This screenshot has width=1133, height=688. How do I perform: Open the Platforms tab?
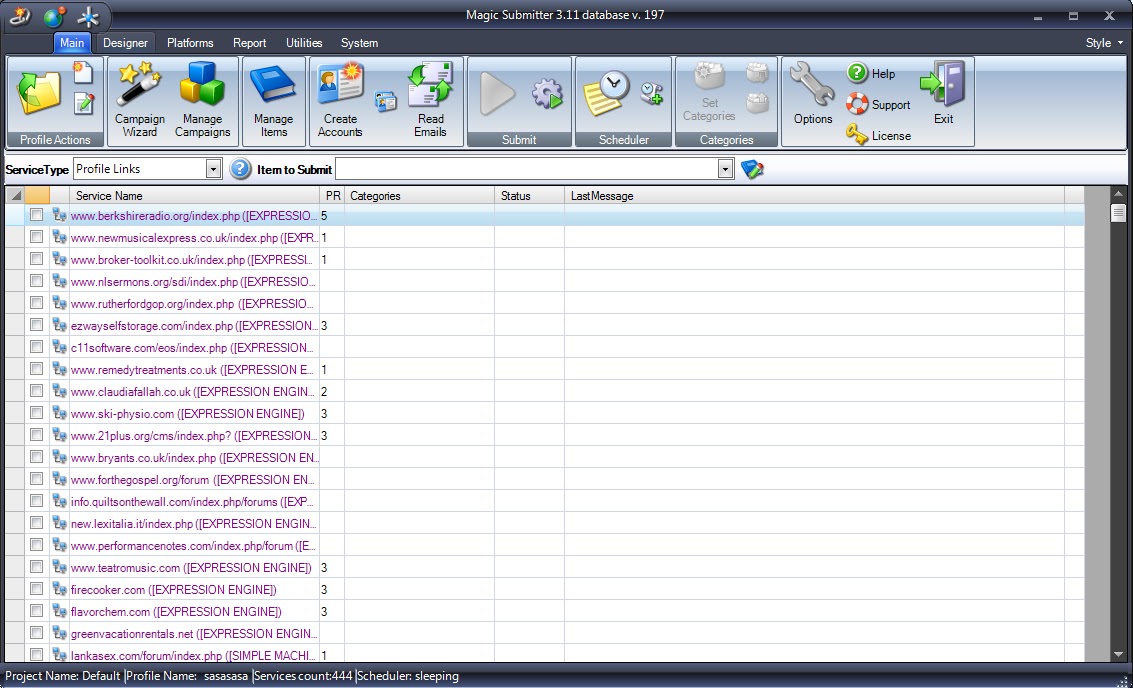(190, 43)
